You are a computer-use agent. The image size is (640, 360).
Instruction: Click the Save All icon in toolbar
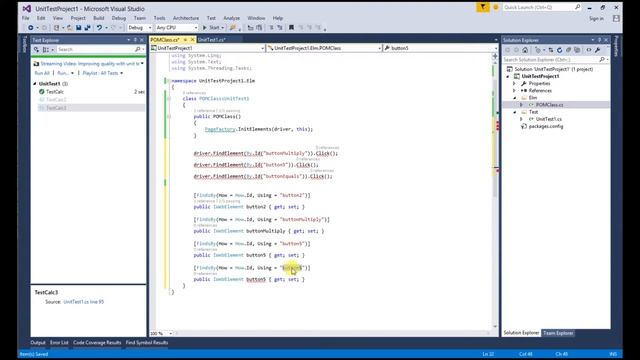pos(87,28)
